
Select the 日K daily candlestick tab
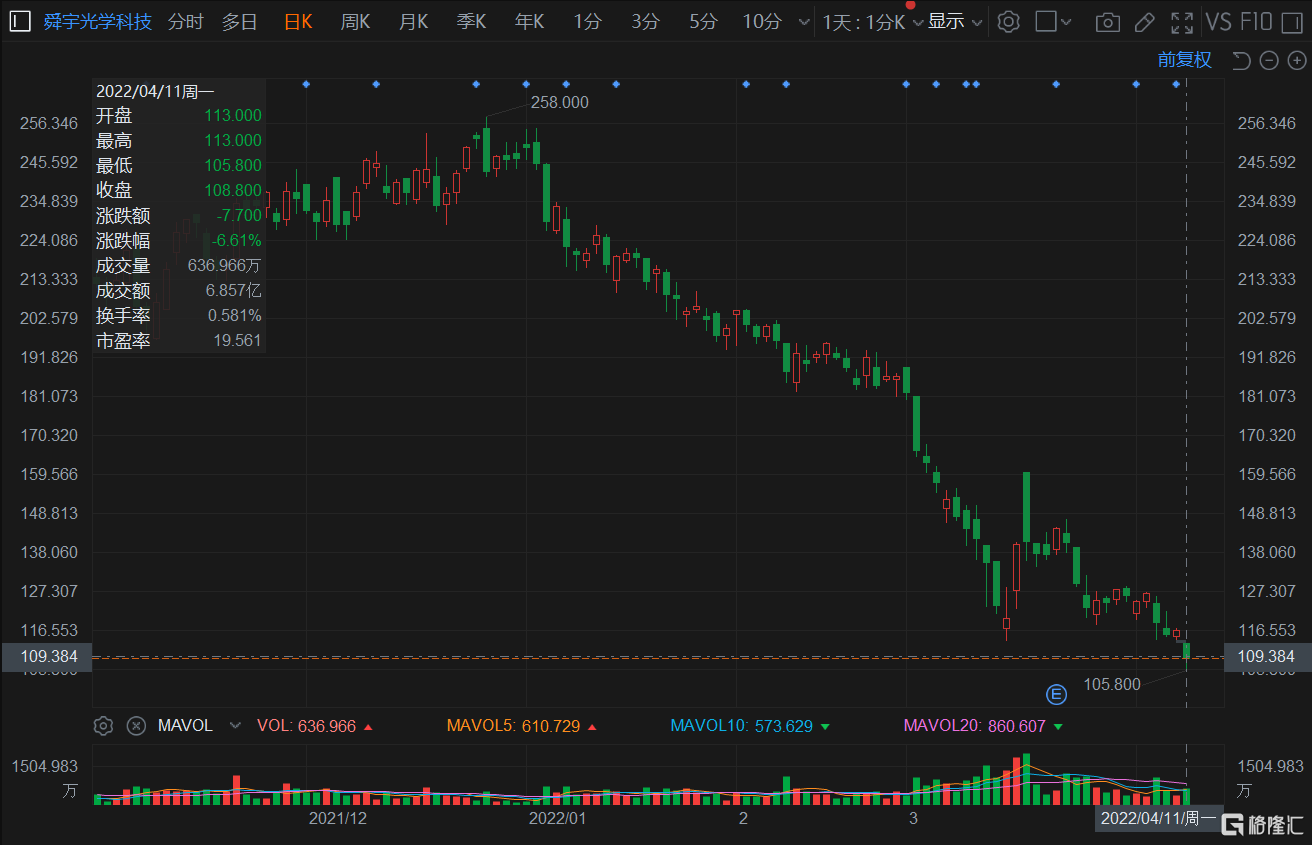point(298,21)
